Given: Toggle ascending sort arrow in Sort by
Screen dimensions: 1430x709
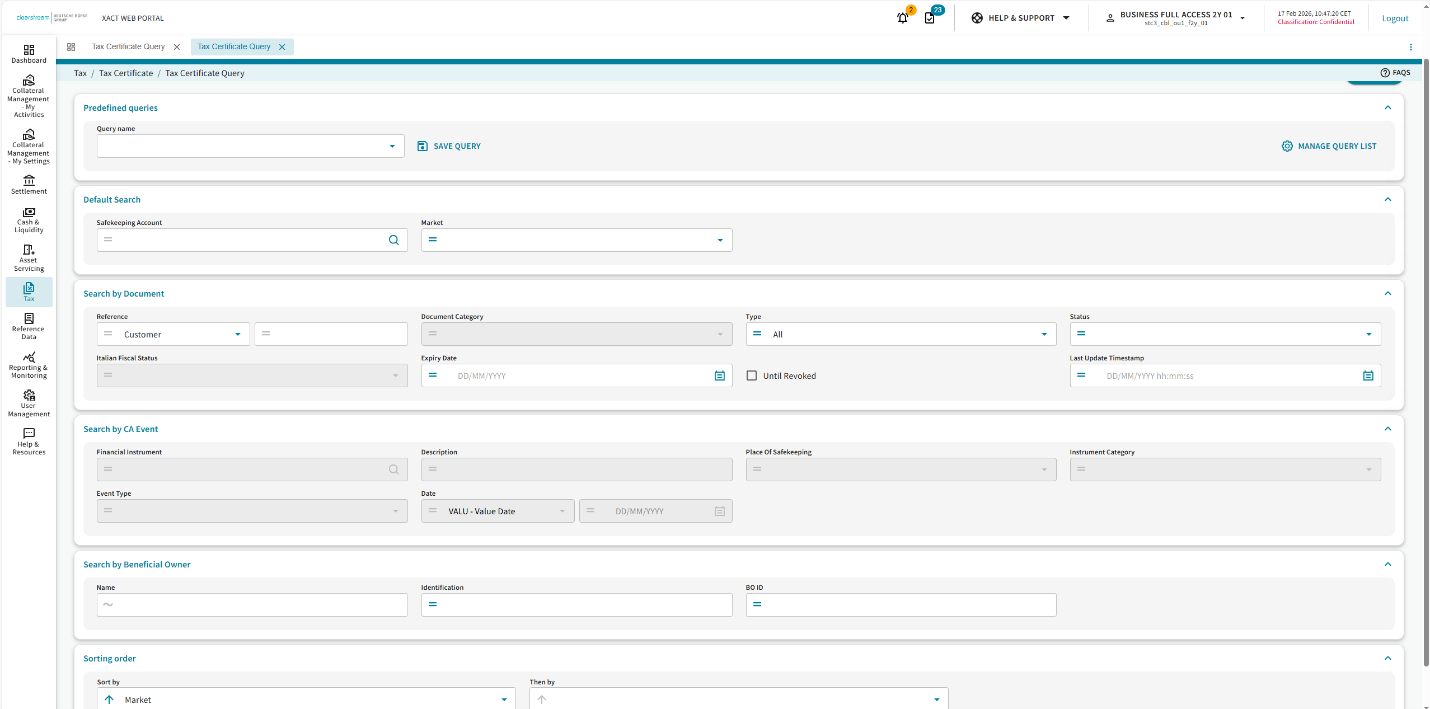Looking at the screenshot, I should tap(109, 700).
